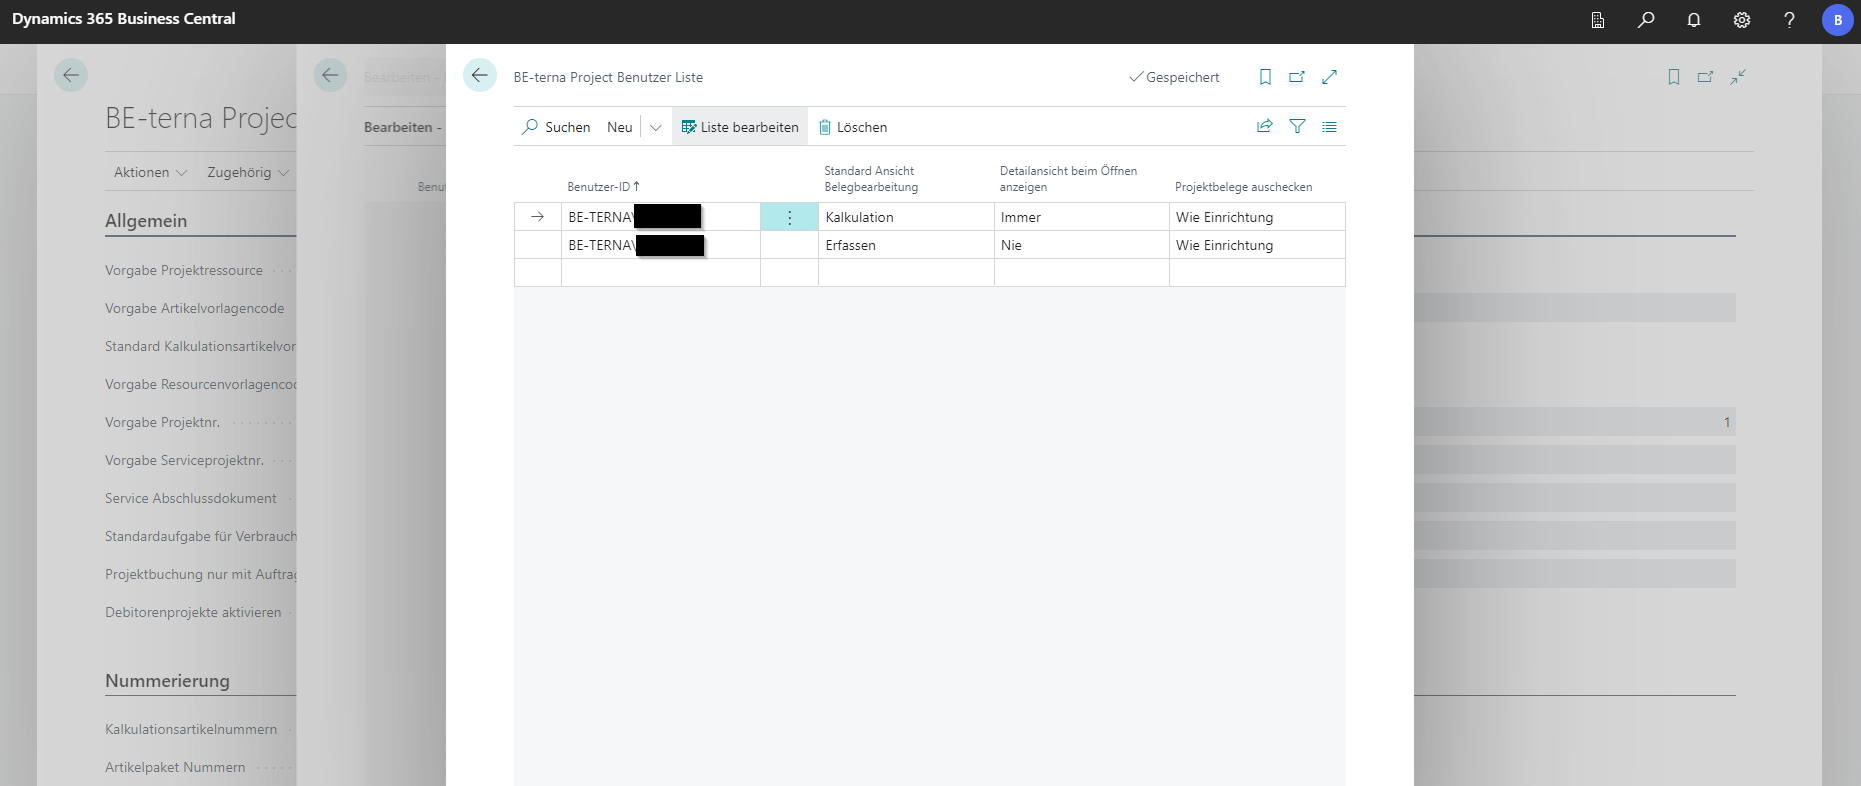This screenshot has width=1861, height=786.
Task: Click Kalkulationsartikelnummern label
Action: pos(191,729)
